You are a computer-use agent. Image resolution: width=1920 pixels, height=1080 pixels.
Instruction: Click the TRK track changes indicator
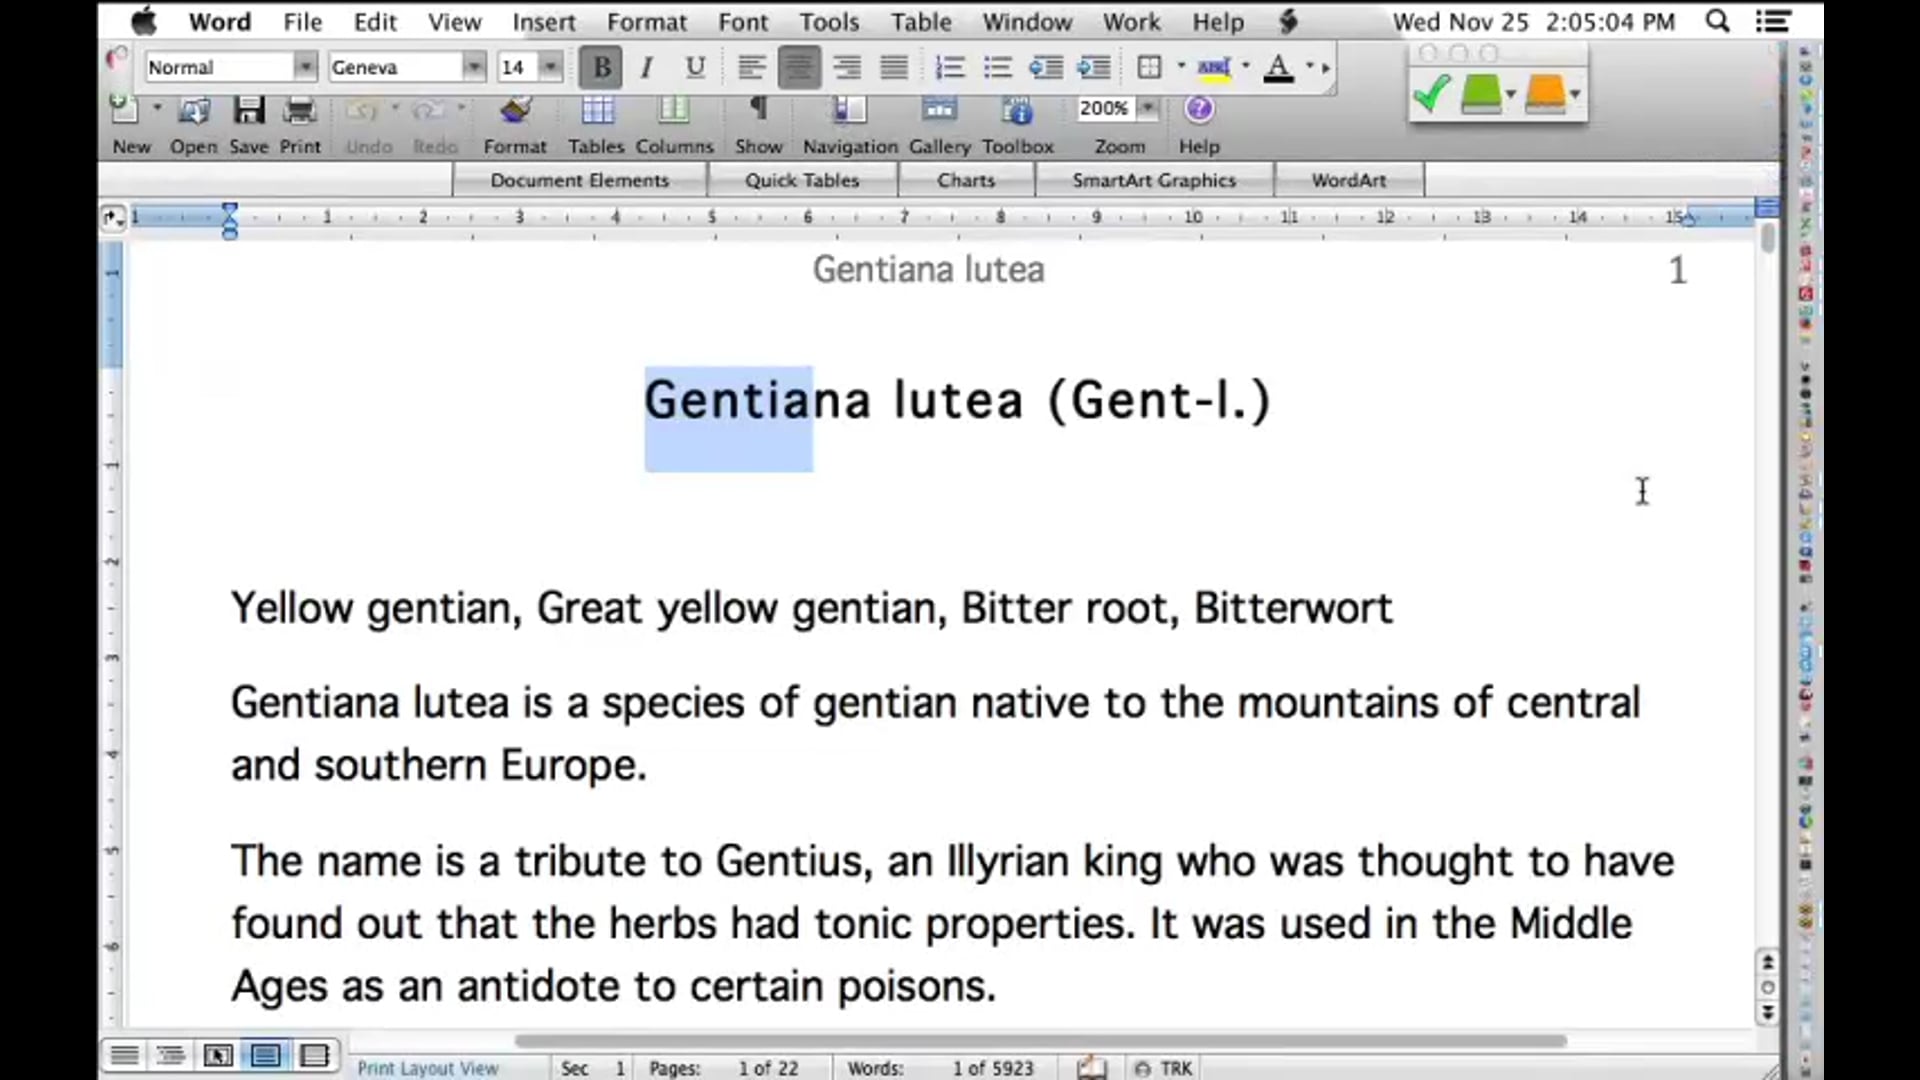tap(1175, 1068)
